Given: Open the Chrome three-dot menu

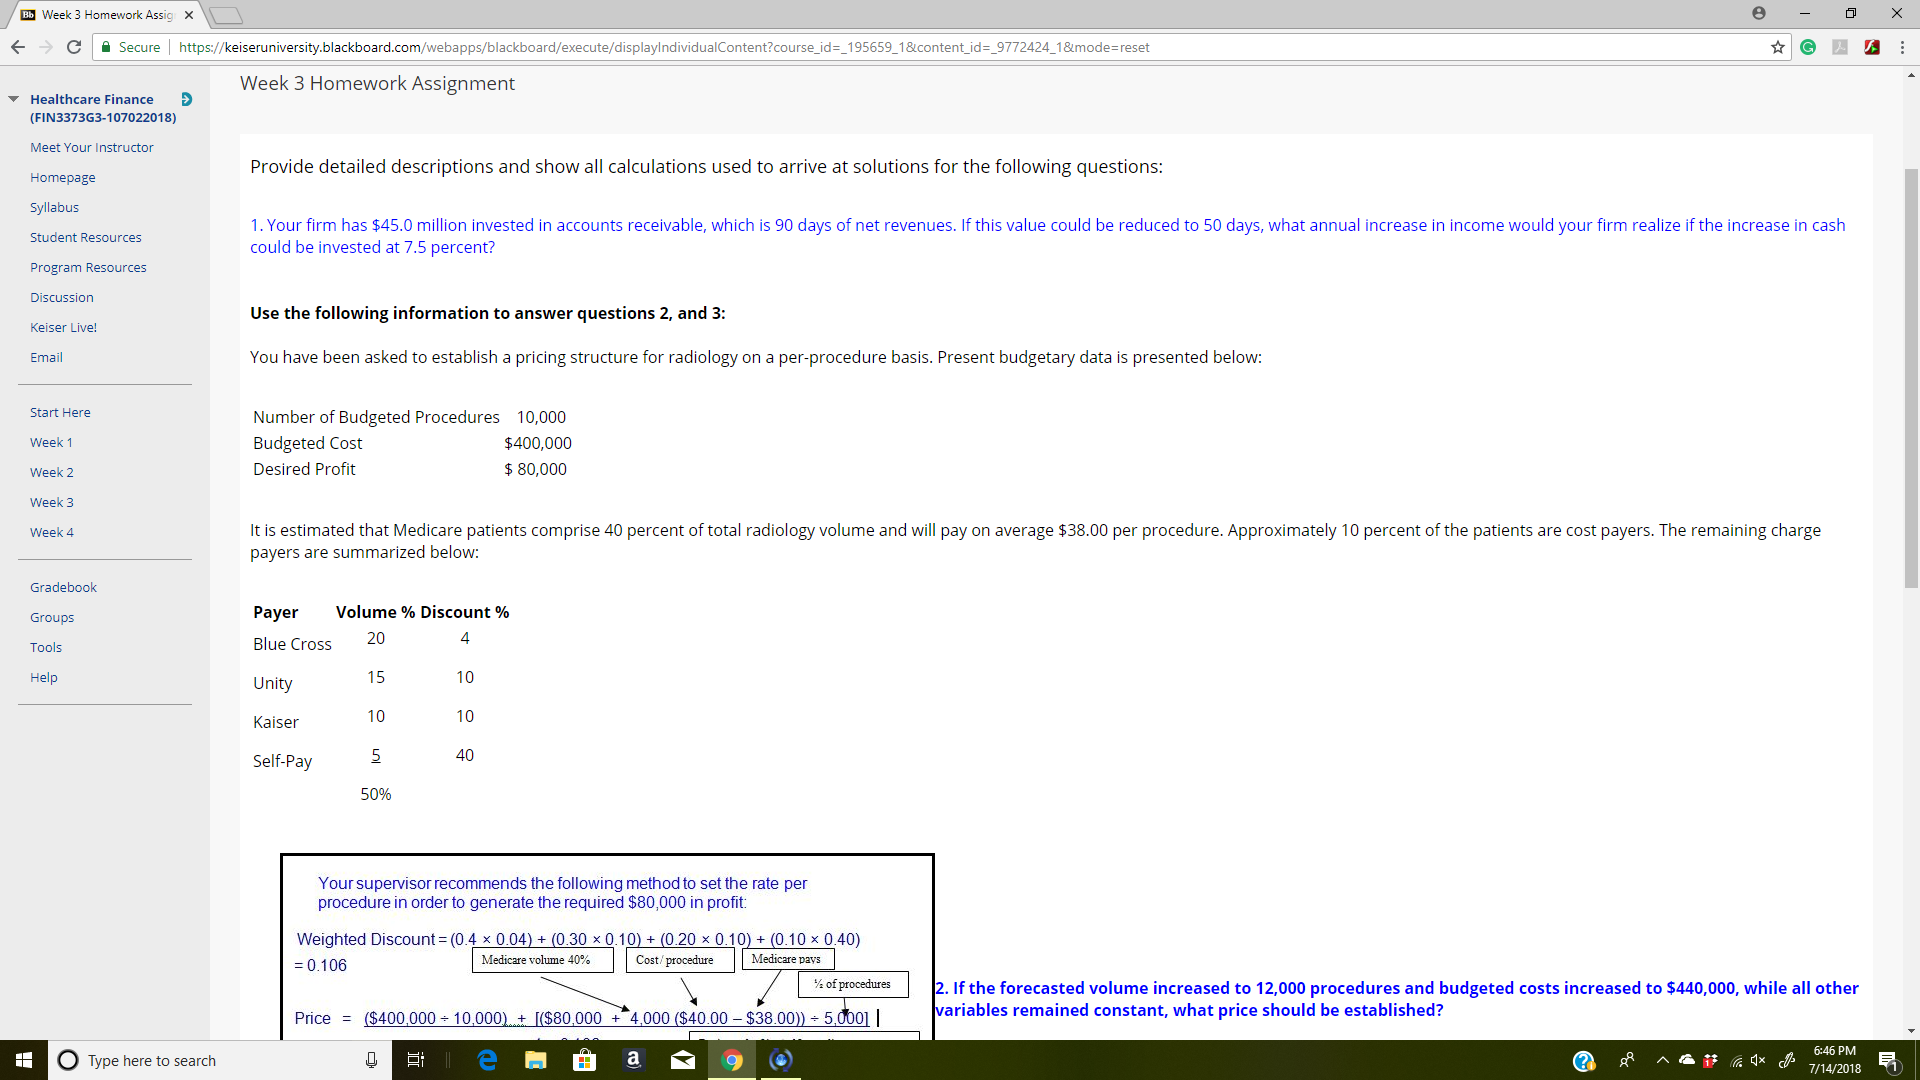Looking at the screenshot, I should coord(1902,47).
